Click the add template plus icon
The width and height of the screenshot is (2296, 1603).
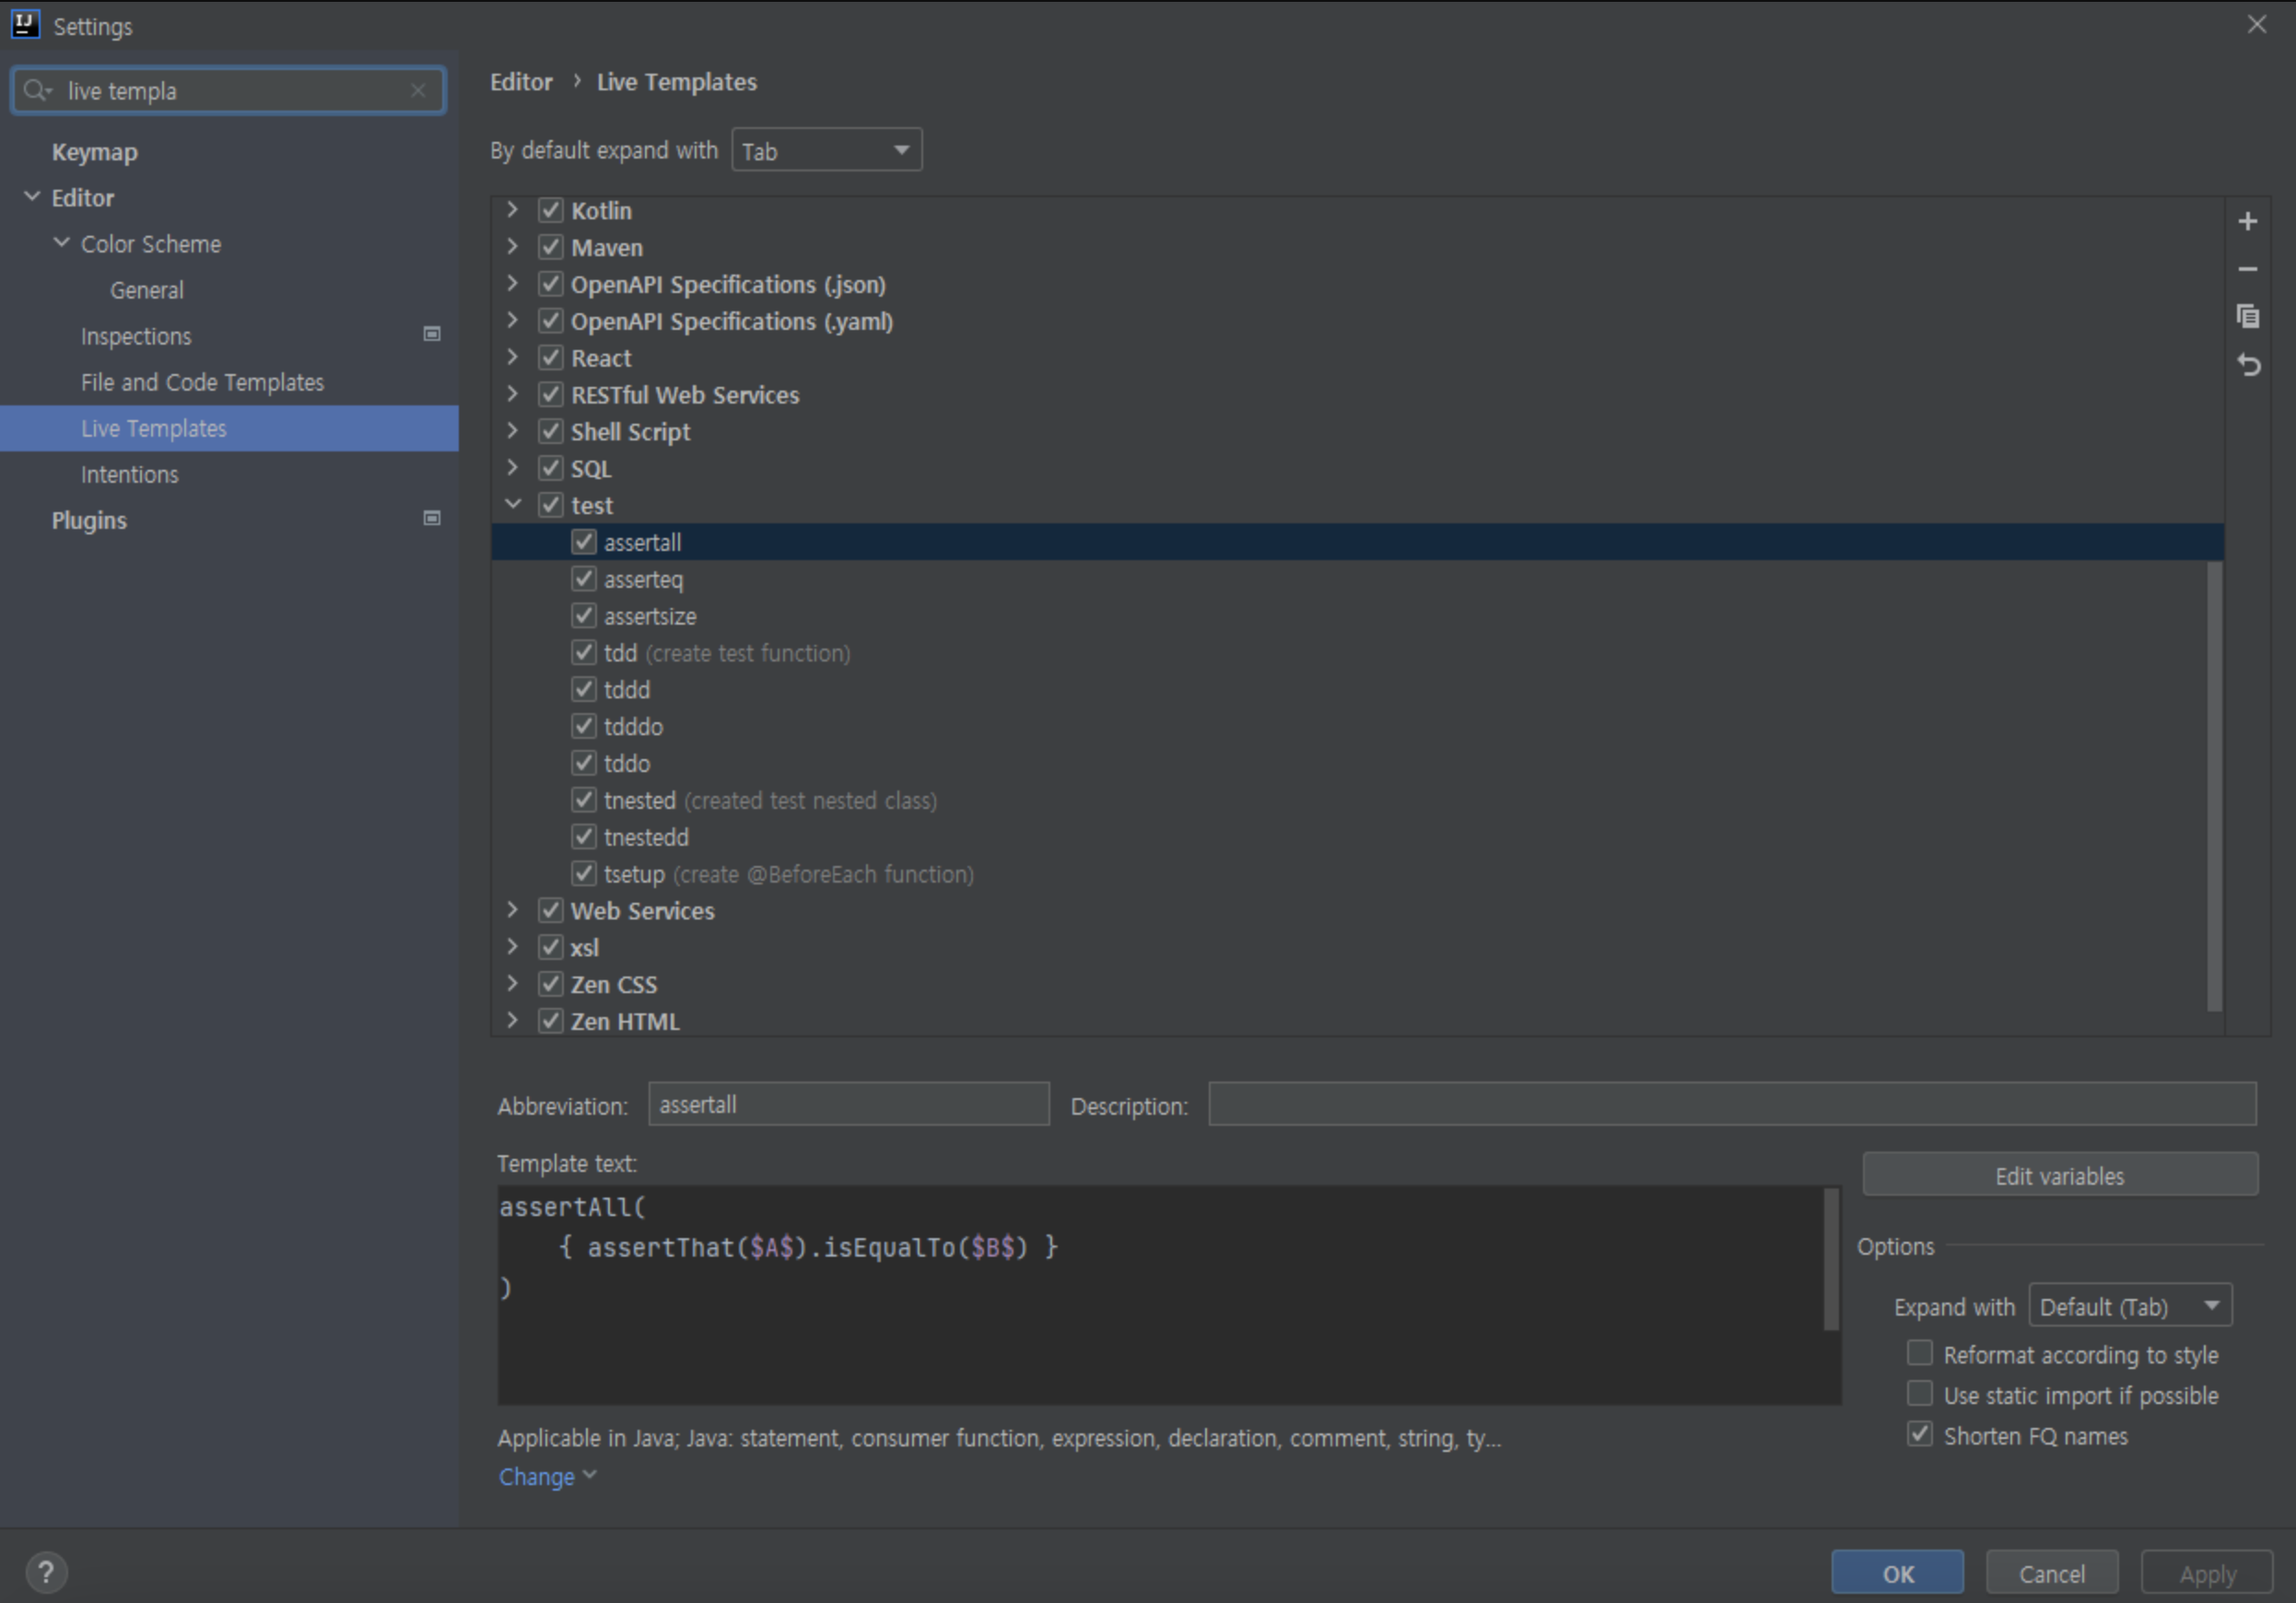click(2247, 222)
